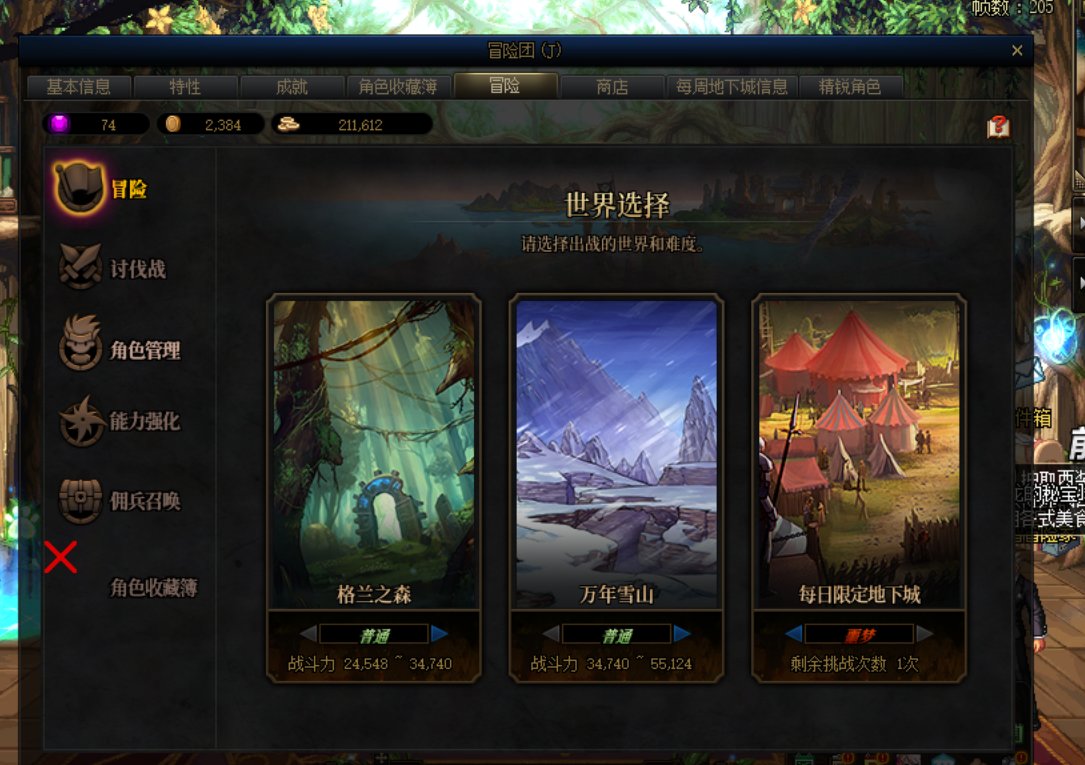1085x765 pixels.
Task: Decrease 格兰之森 difficulty with left arrow
Action: pos(309,633)
